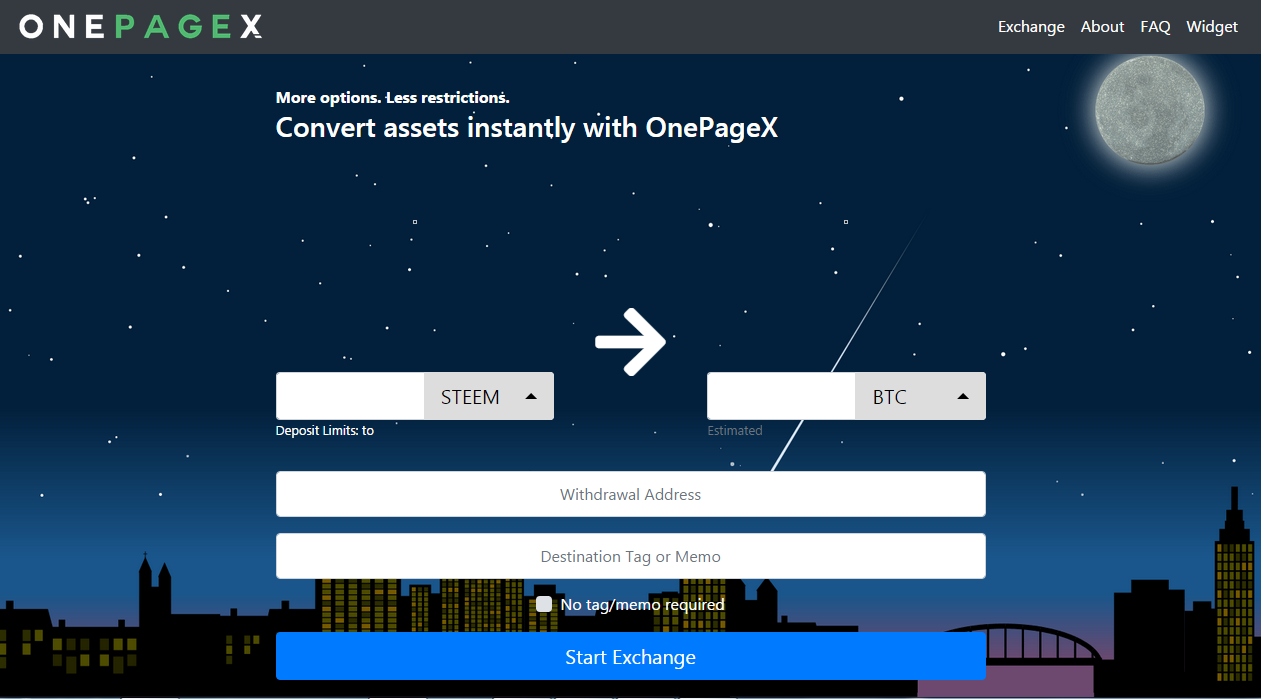Open the Widget nav link
1261x699 pixels.
[x=1212, y=27]
